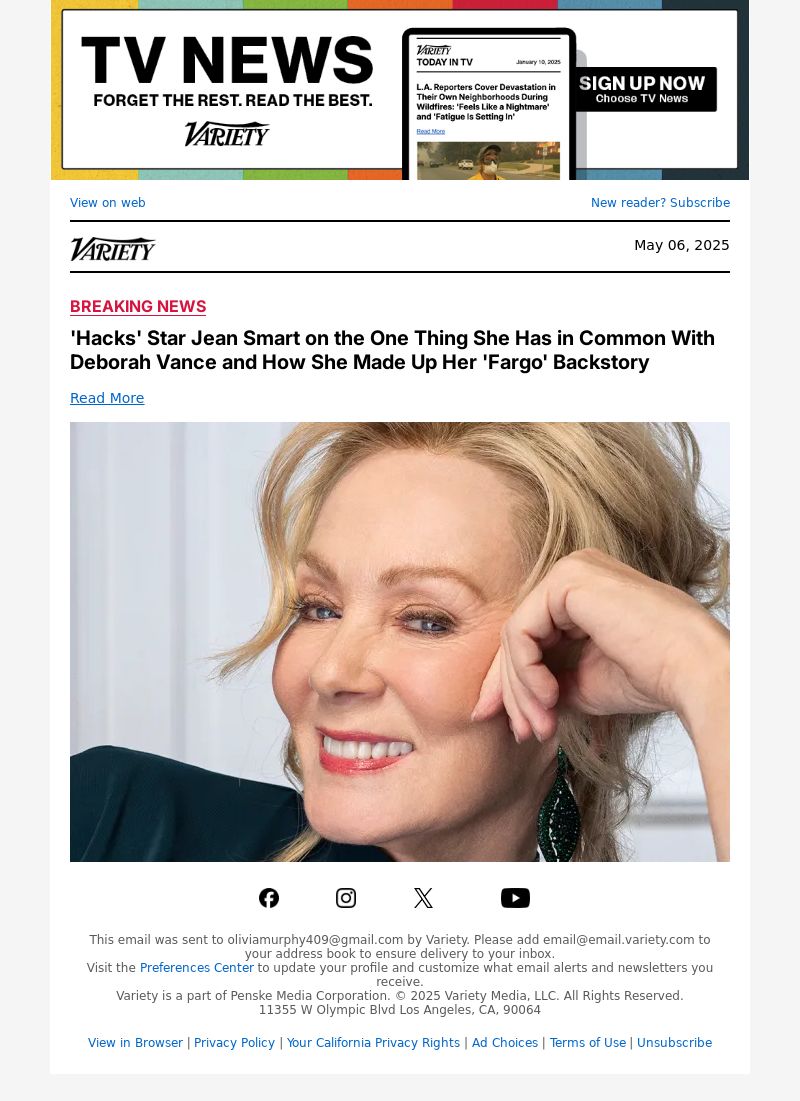Image resolution: width=800 pixels, height=1101 pixels.
Task: Follow the Read More link
Action: 107,398
